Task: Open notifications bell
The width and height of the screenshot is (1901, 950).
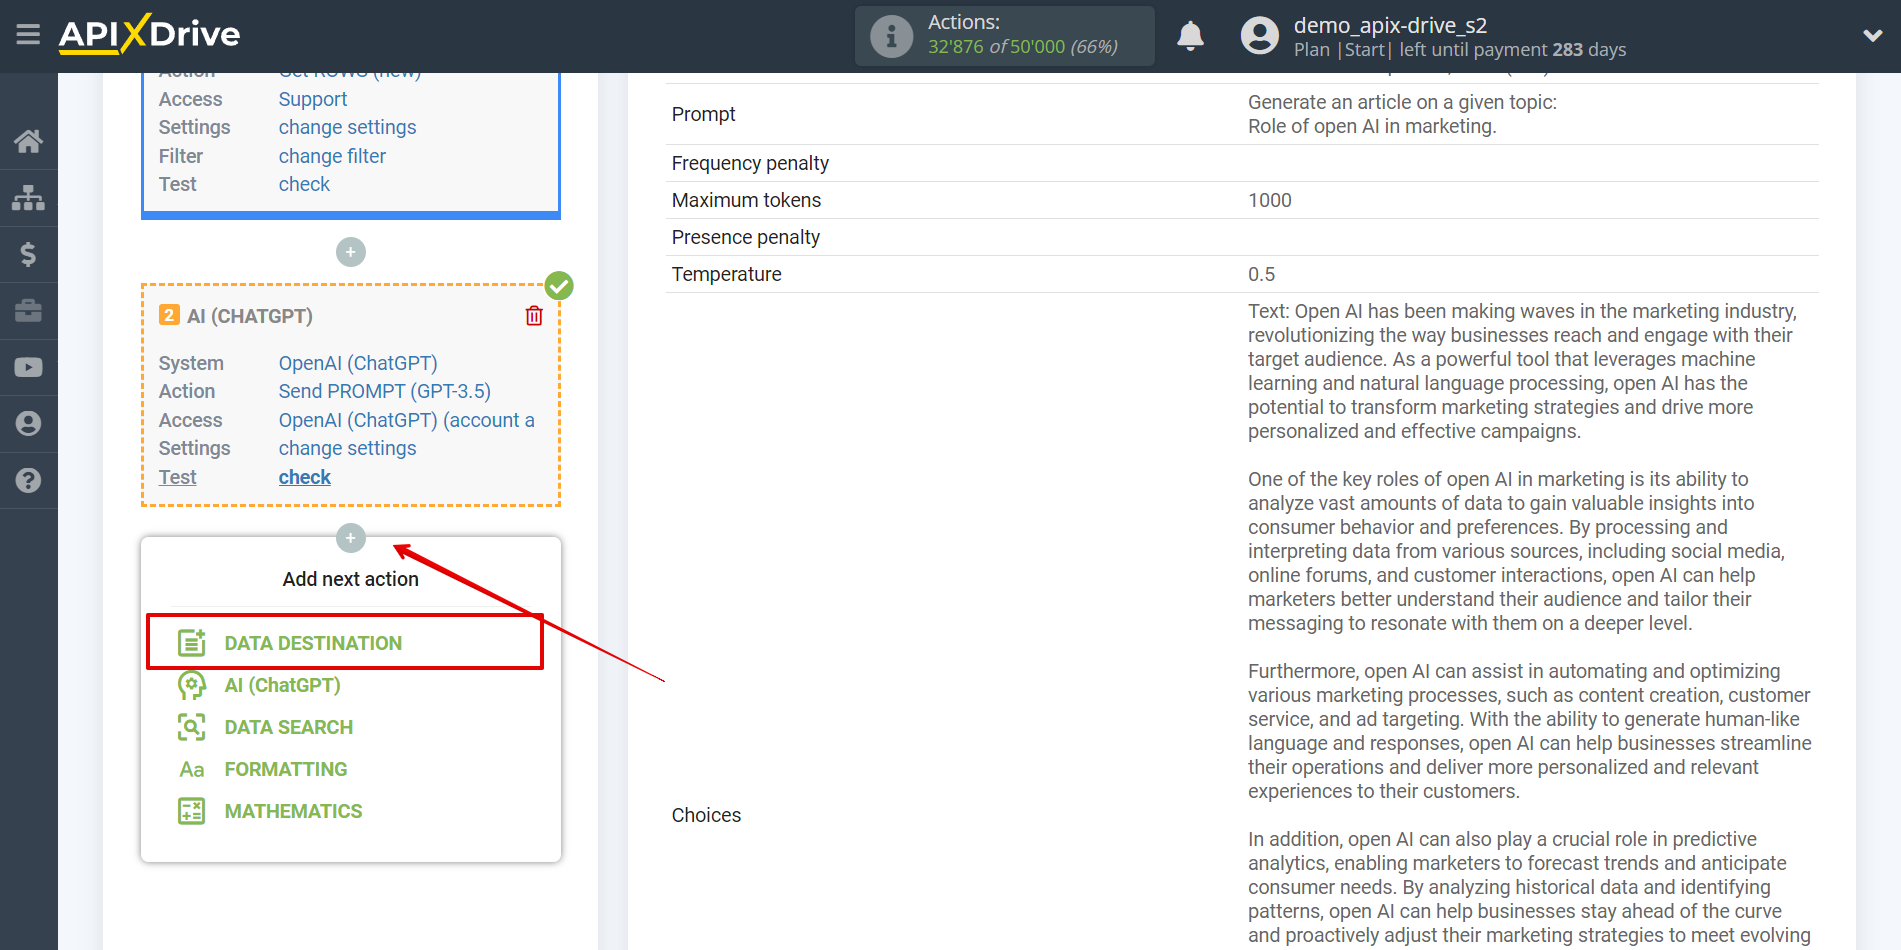Action: tap(1190, 36)
